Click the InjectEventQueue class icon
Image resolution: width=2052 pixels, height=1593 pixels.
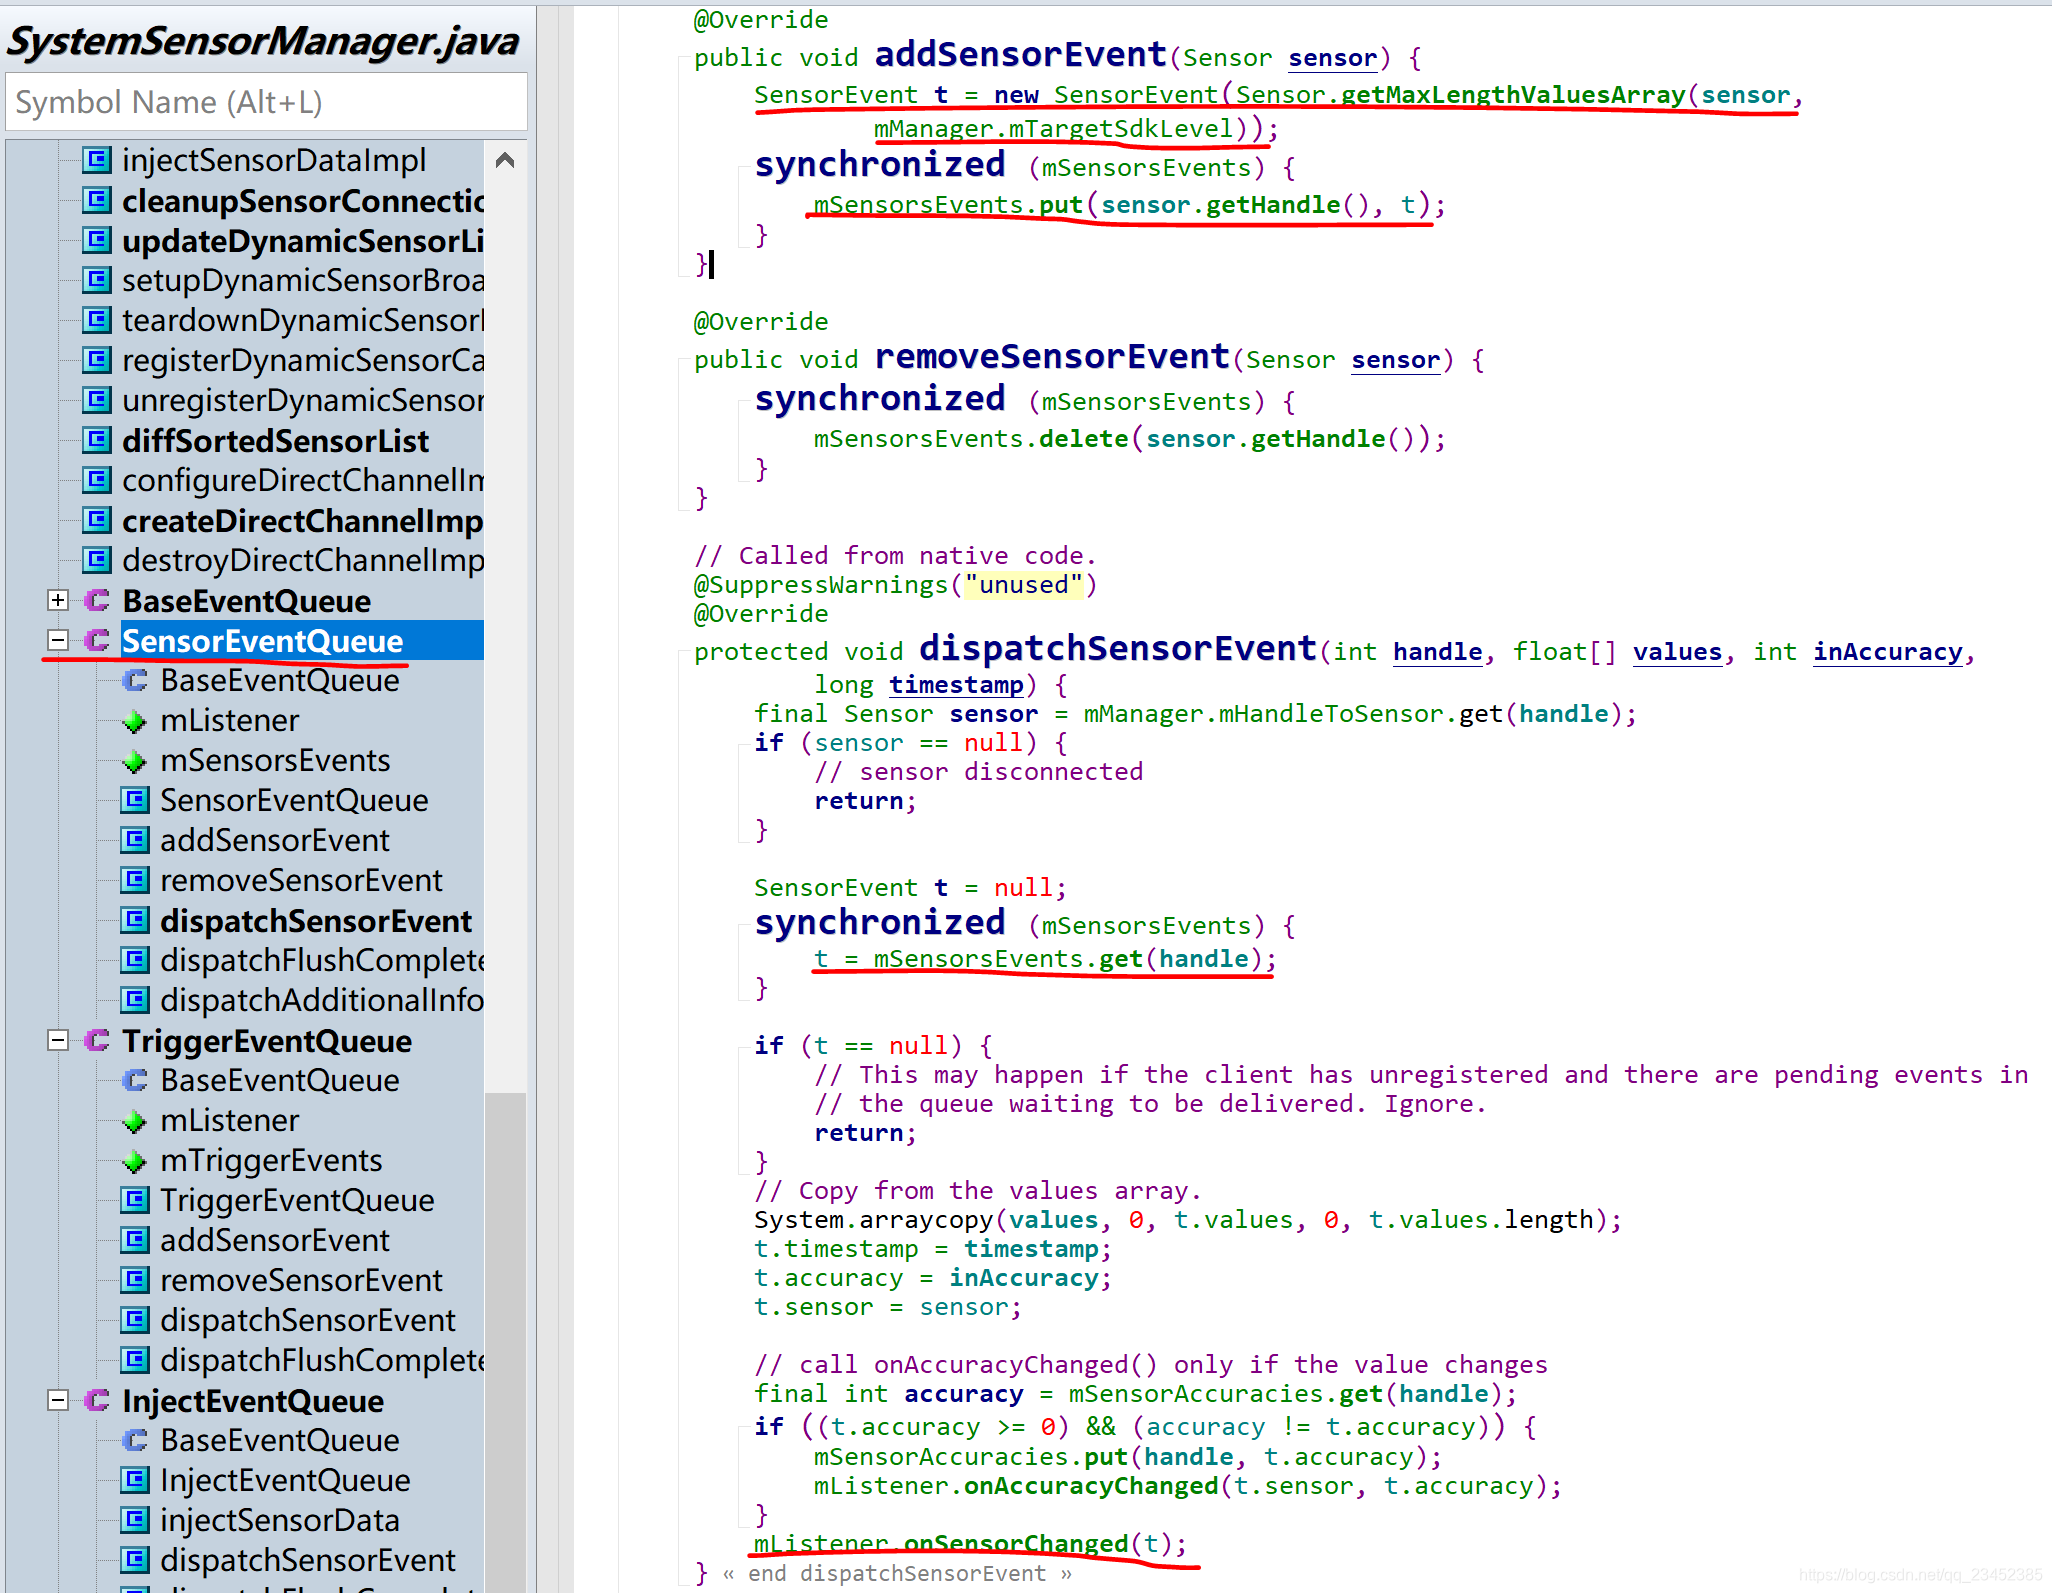pyautogui.click(x=97, y=1400)
